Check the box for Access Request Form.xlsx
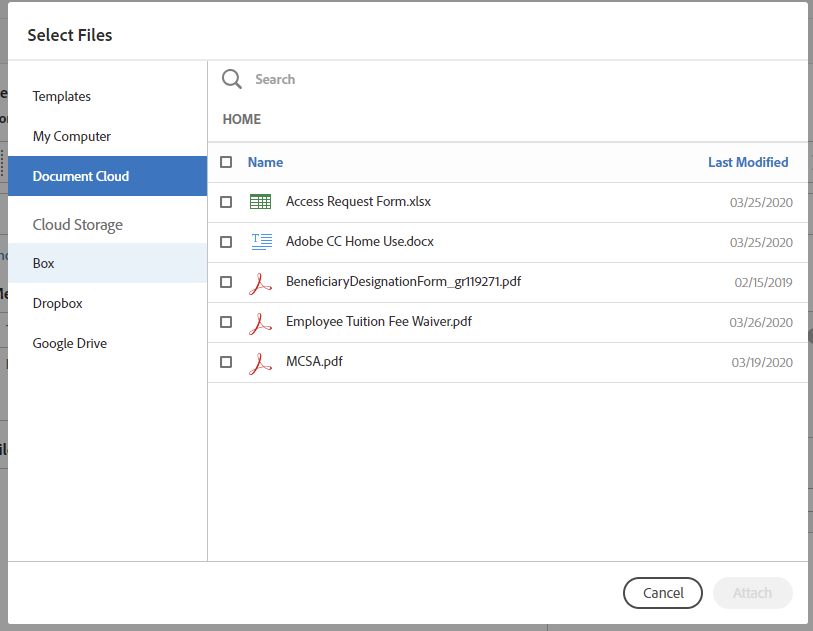This screenshot has width=813, height=631. [226, 202]
